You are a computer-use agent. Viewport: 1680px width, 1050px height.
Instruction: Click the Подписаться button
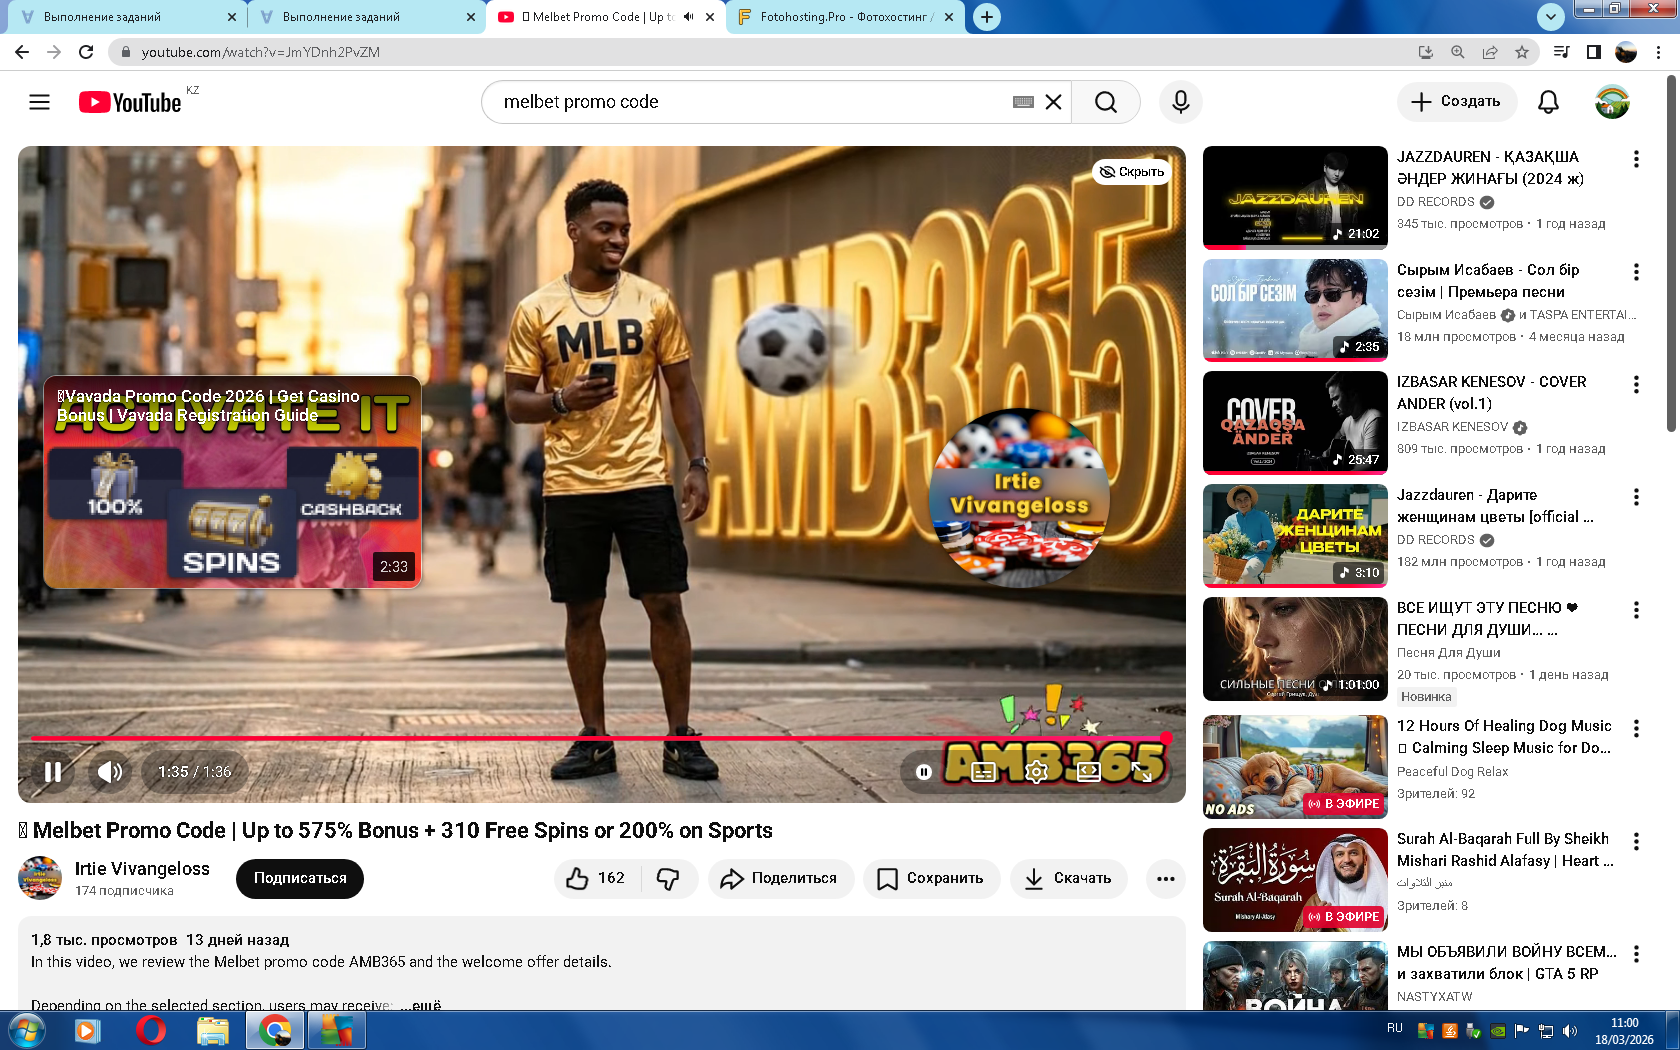[x=300, y=878]
